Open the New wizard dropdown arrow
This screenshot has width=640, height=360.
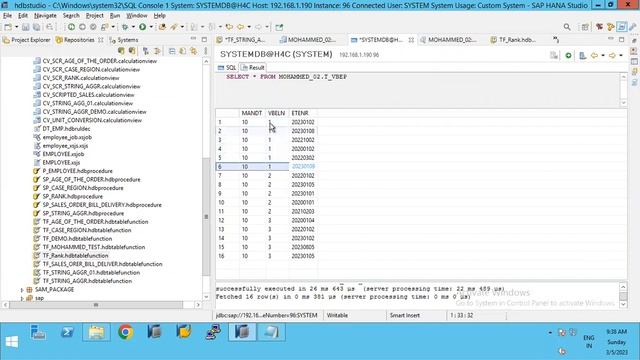pyautogui.click(x=16, y=27)
